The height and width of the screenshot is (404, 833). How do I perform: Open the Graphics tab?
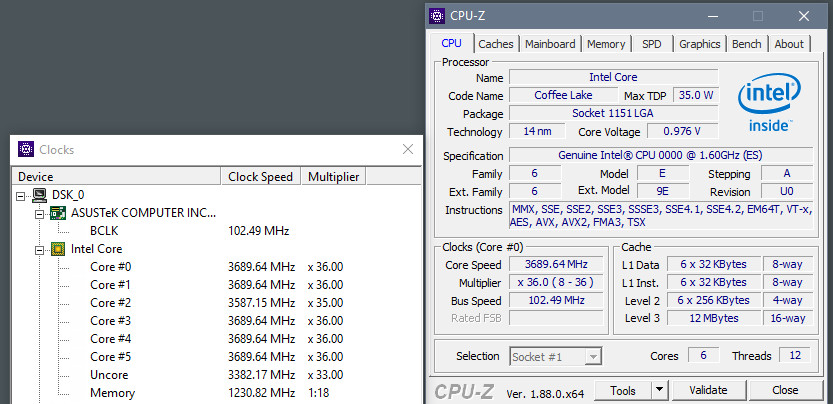700,44
